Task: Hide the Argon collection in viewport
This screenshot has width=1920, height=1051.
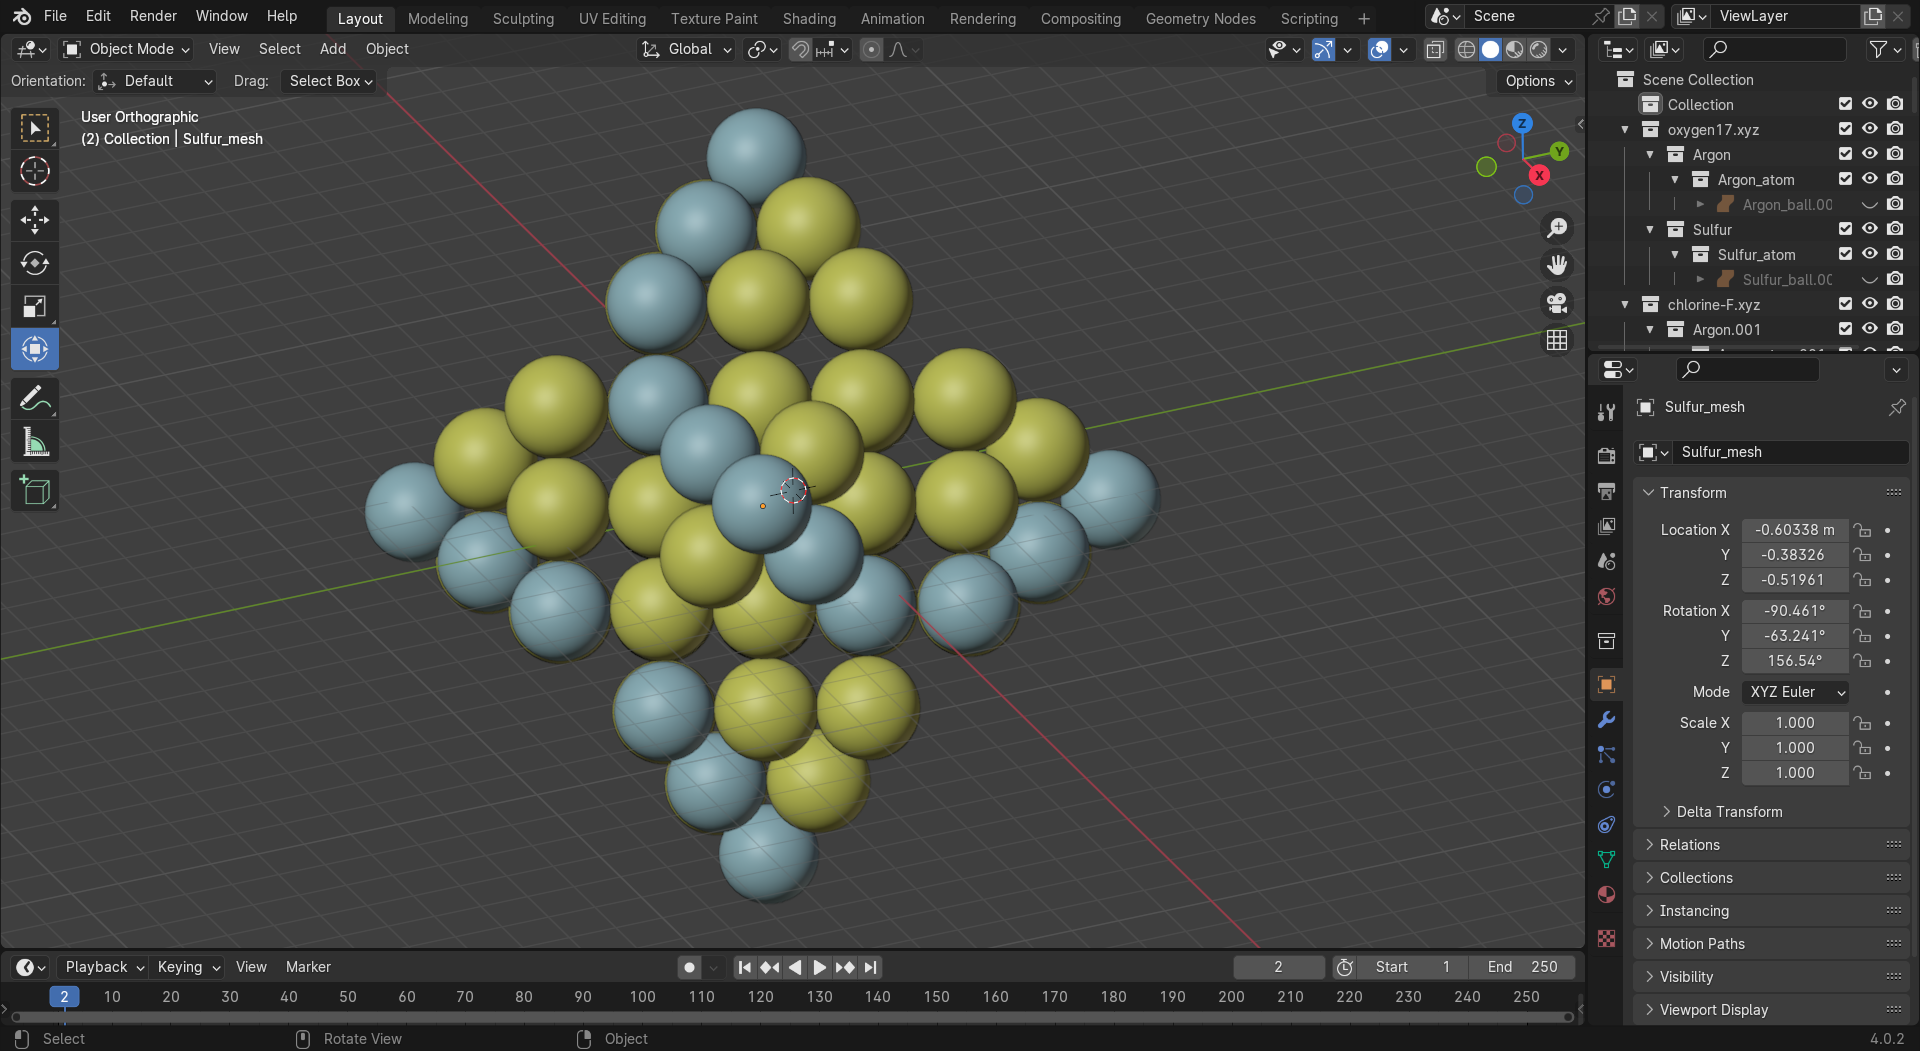Action: pyautogui.click(x=1869, y=154)
